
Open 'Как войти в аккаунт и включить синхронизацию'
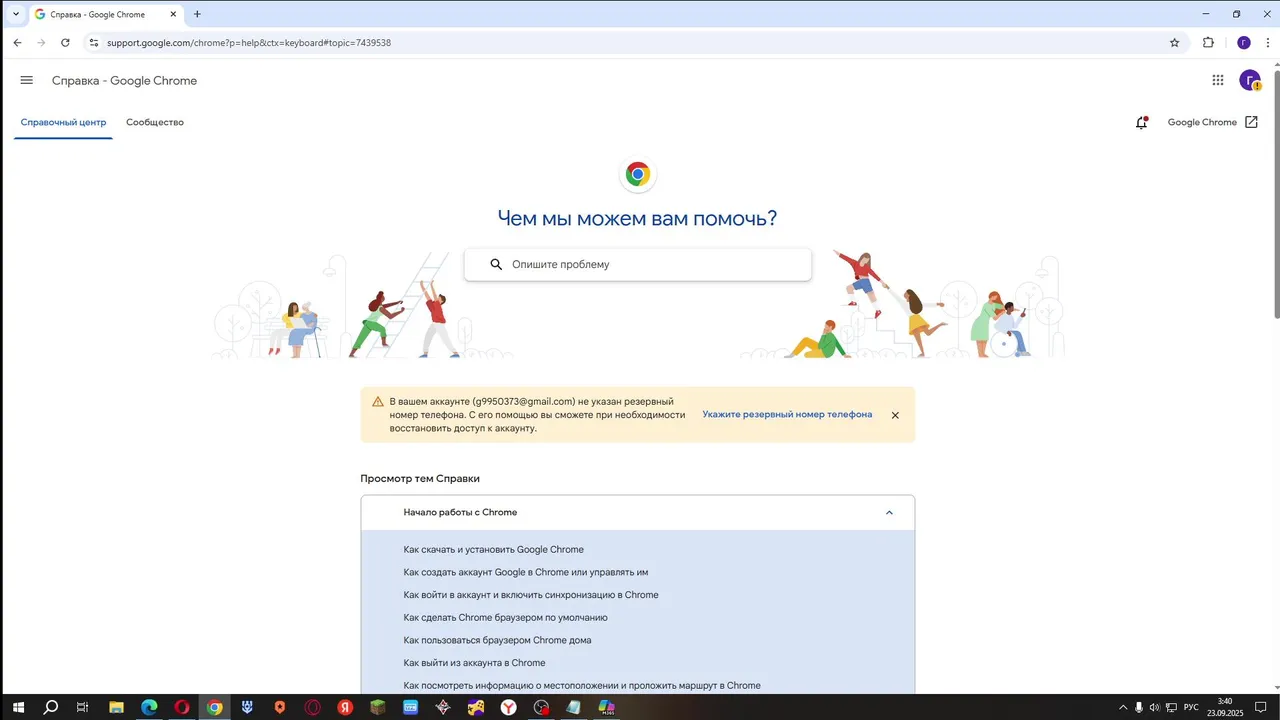531,595
